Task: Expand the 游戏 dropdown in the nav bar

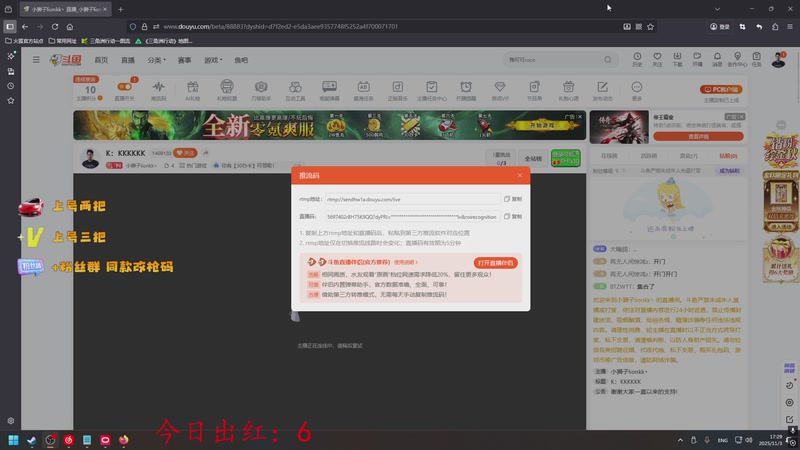Action: [213, 60]
